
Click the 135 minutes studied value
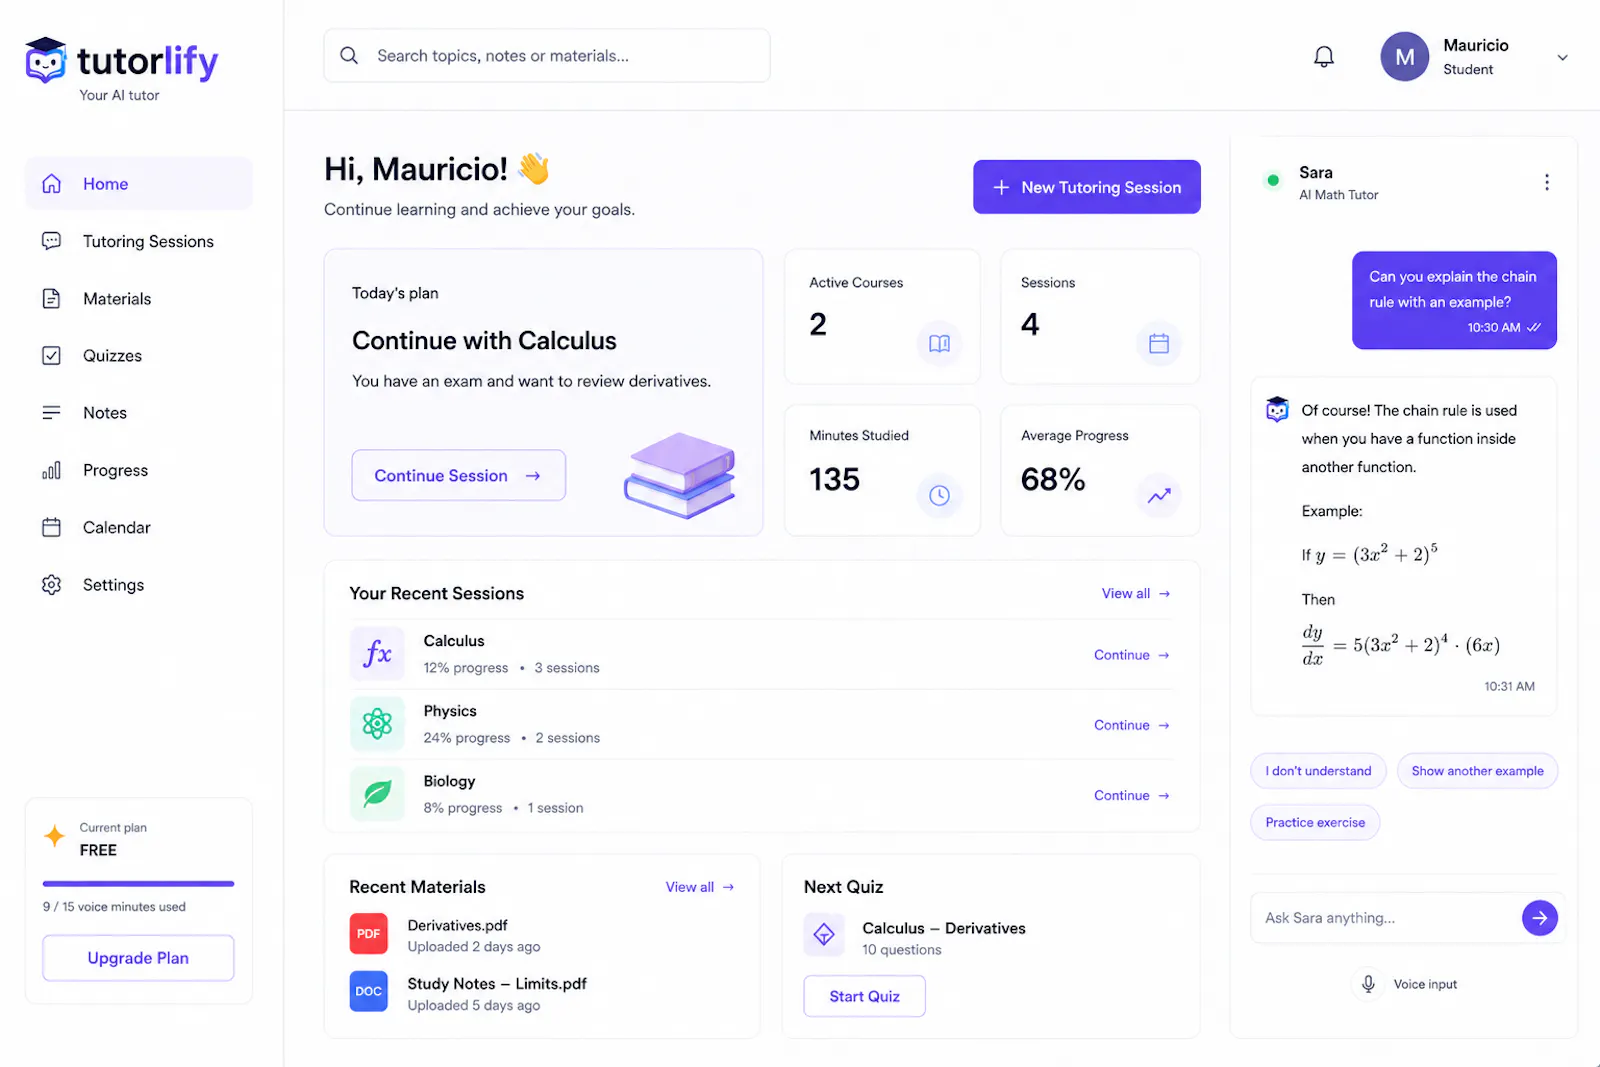point(834,479)
